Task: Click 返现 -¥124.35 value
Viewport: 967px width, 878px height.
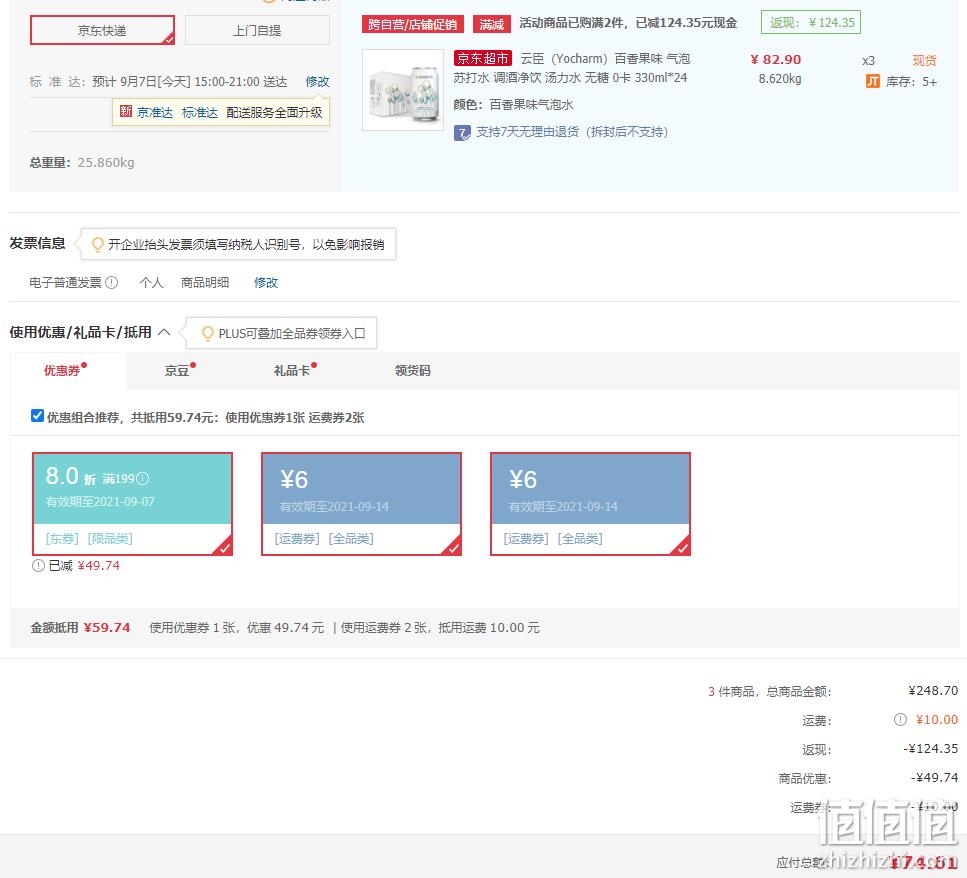Action: pyautogui.click(x=931, y=749)
